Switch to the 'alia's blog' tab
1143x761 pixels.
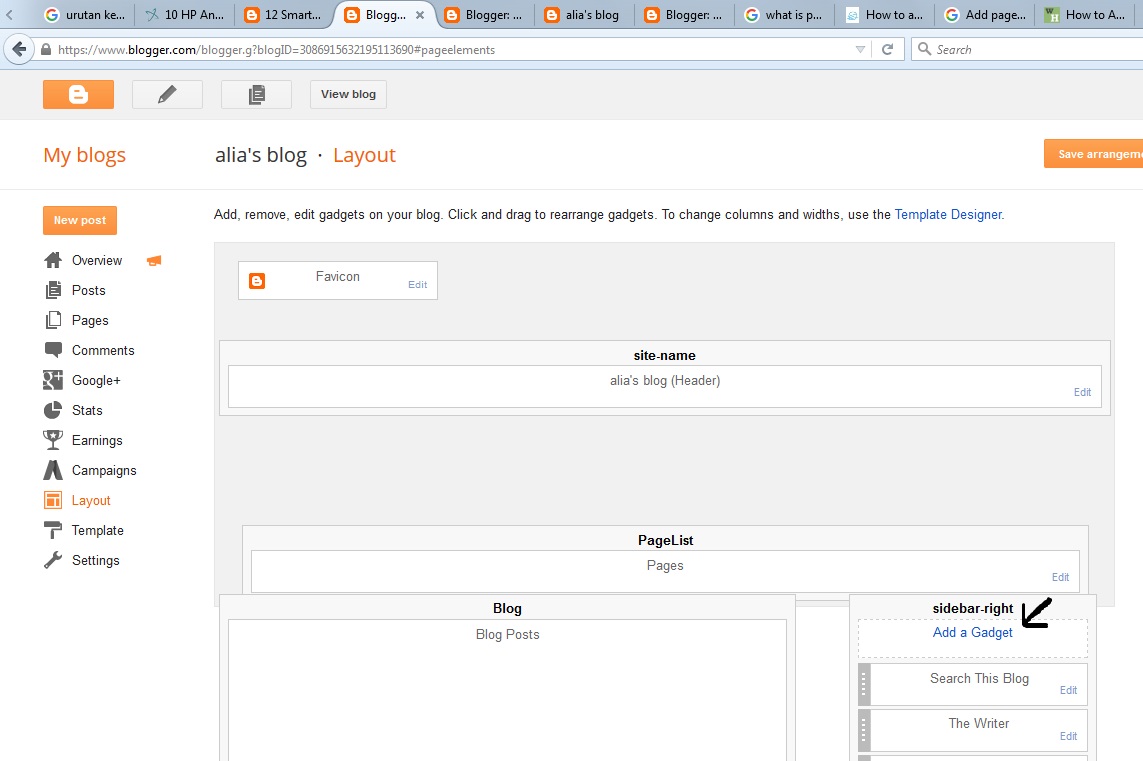coord(583,15)
